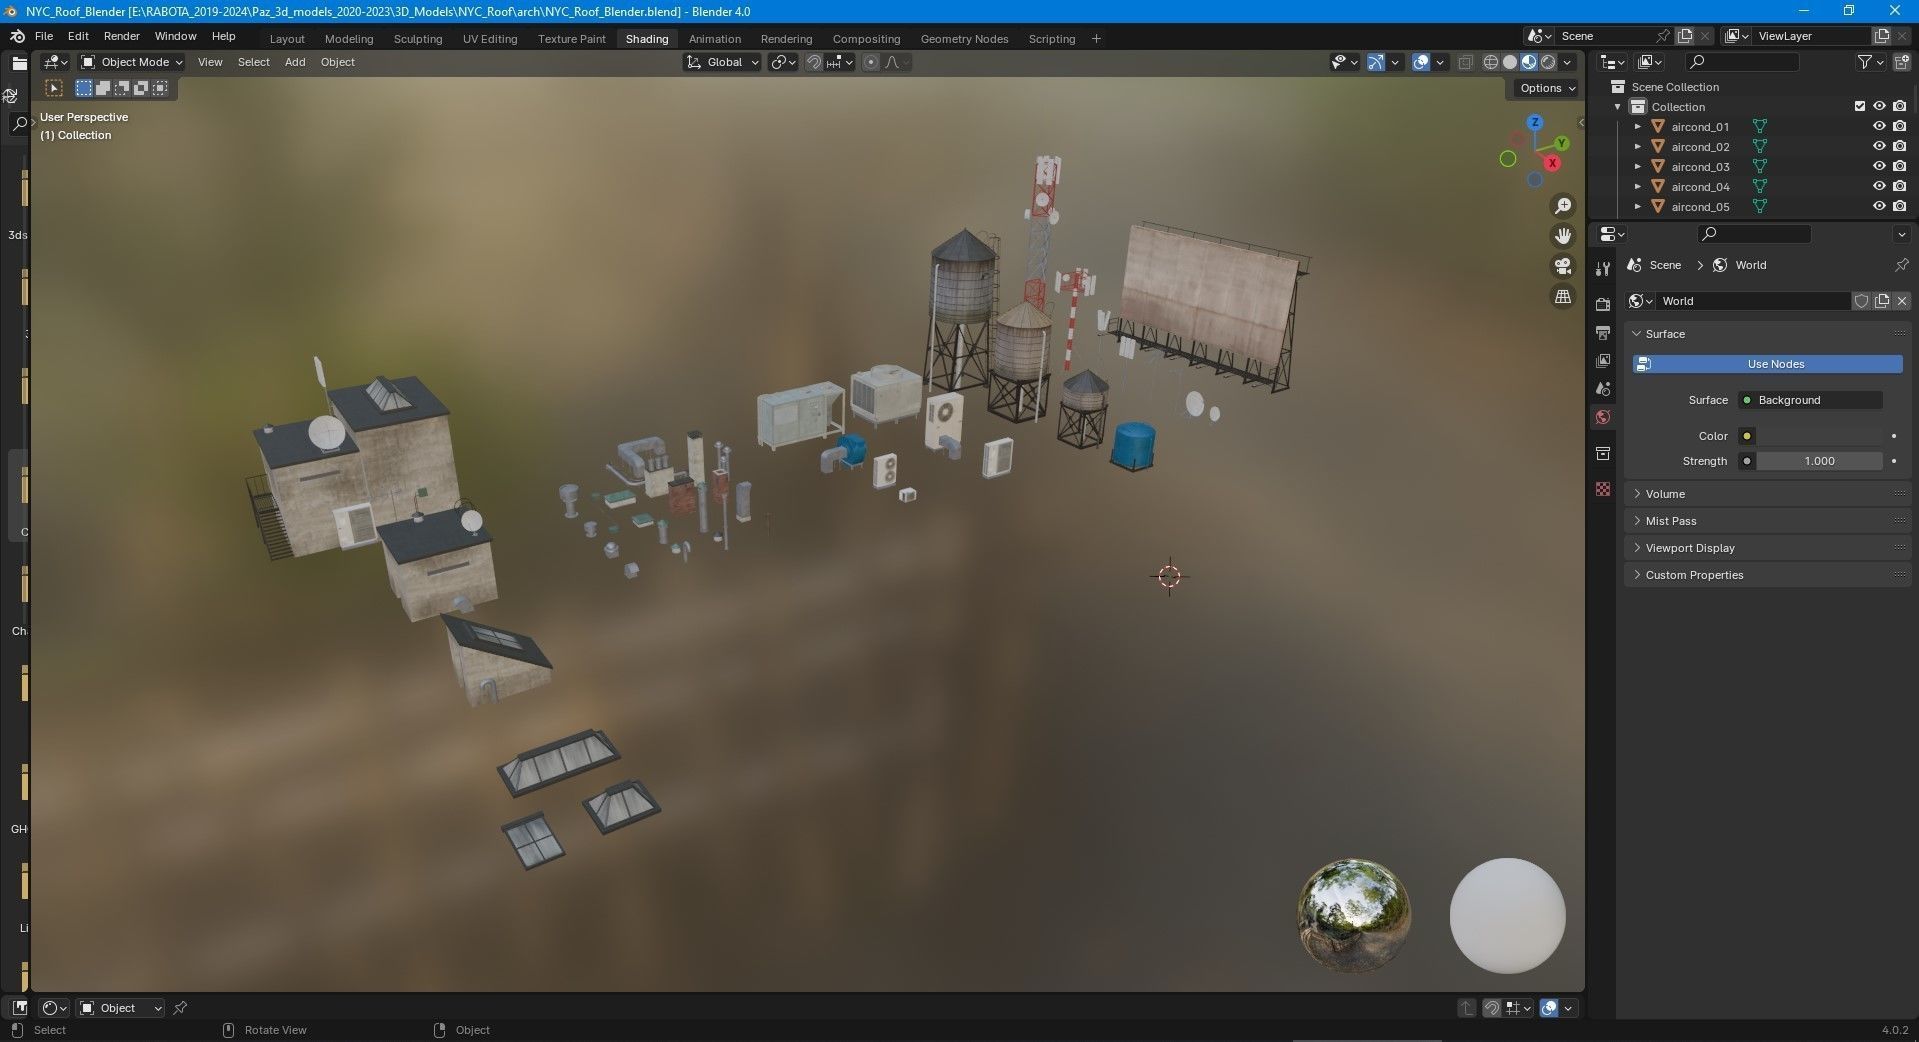1919x1042 pixels.
Task: Collapse the Surface panel
Action: click(x=1768, y=334)
